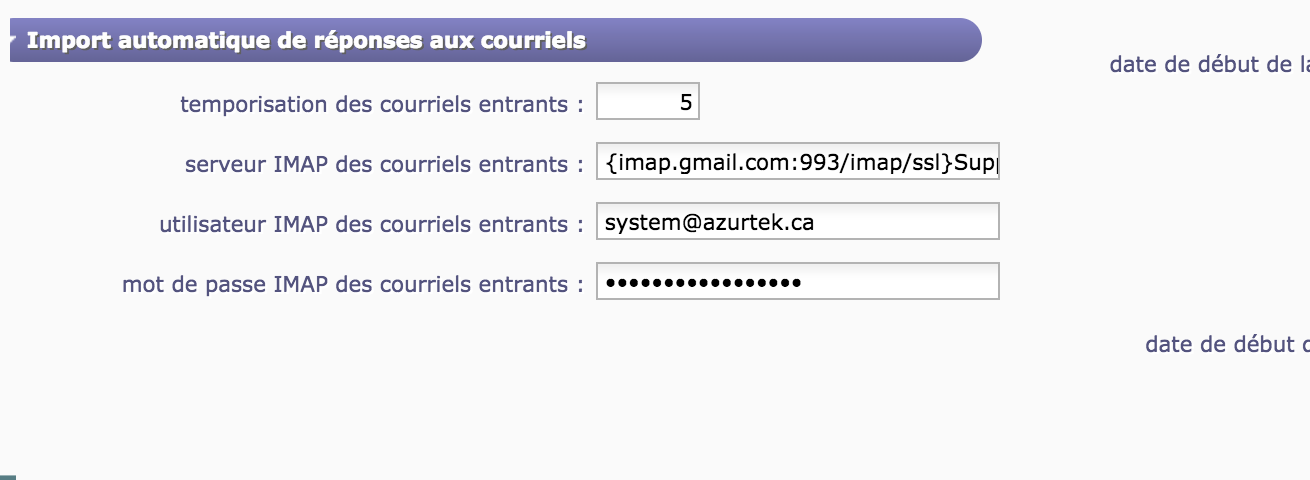Focus the serveur IMAP input field

(x=797, y=163)
